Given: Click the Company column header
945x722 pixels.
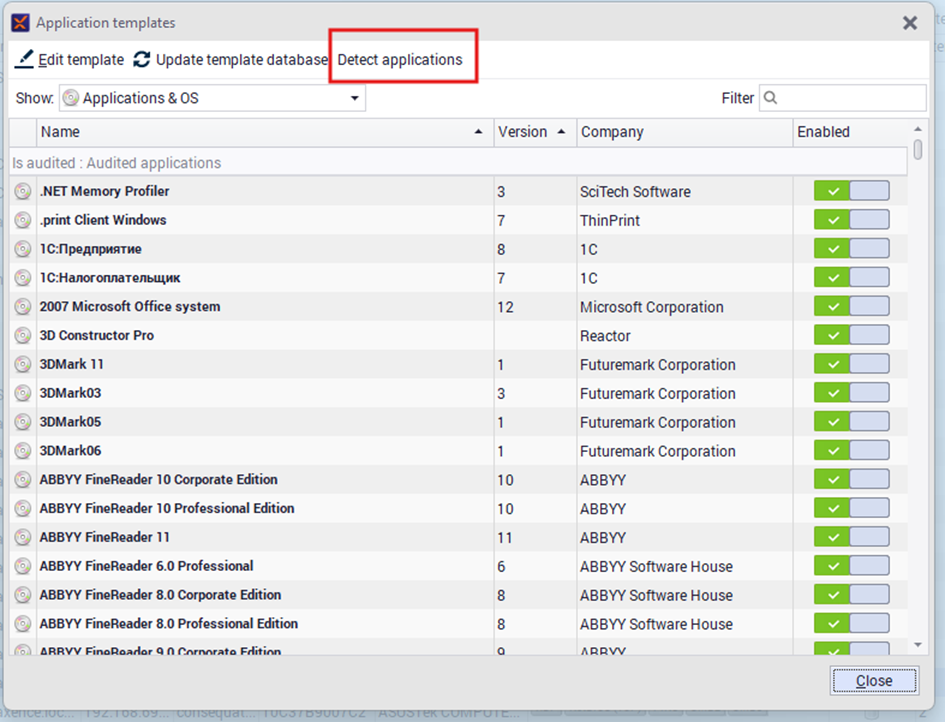Looking at the screenshot, I should pyautogui.click(x=612, y=132).
